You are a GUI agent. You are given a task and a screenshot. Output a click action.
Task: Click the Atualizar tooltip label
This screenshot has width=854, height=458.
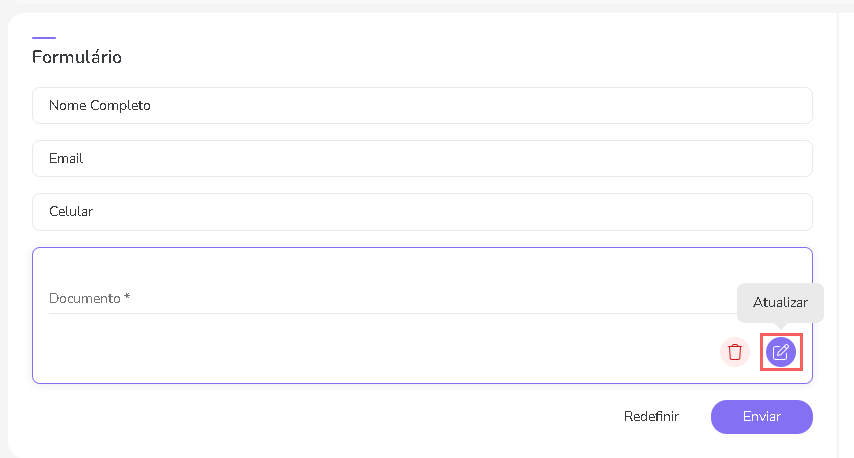[x=780, y=302]
